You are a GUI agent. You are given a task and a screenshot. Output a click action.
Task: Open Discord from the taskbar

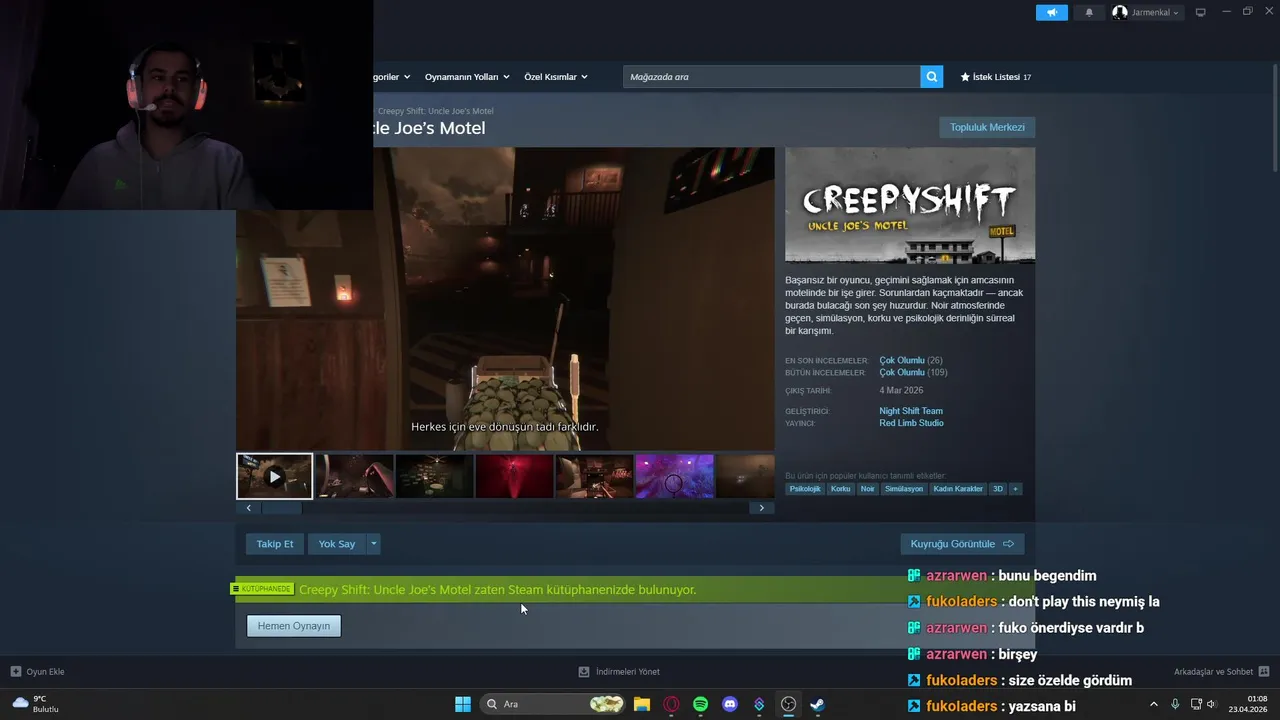(730, 704)
